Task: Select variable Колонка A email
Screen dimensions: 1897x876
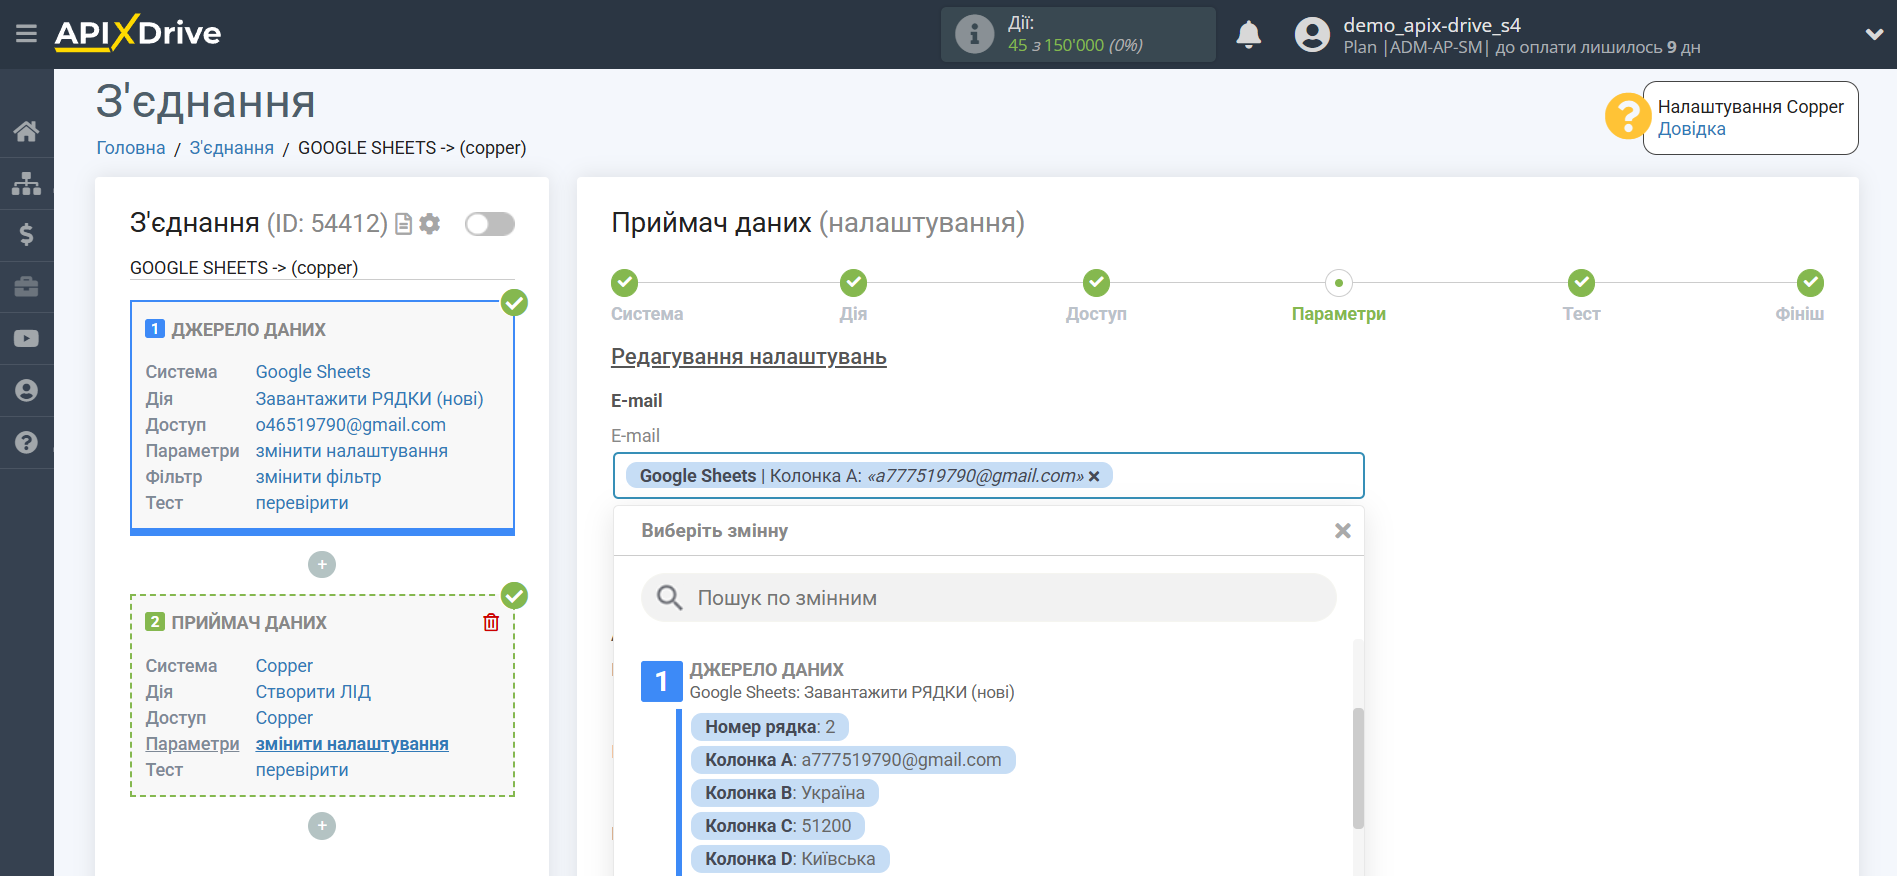Action: tap(853, 760)
